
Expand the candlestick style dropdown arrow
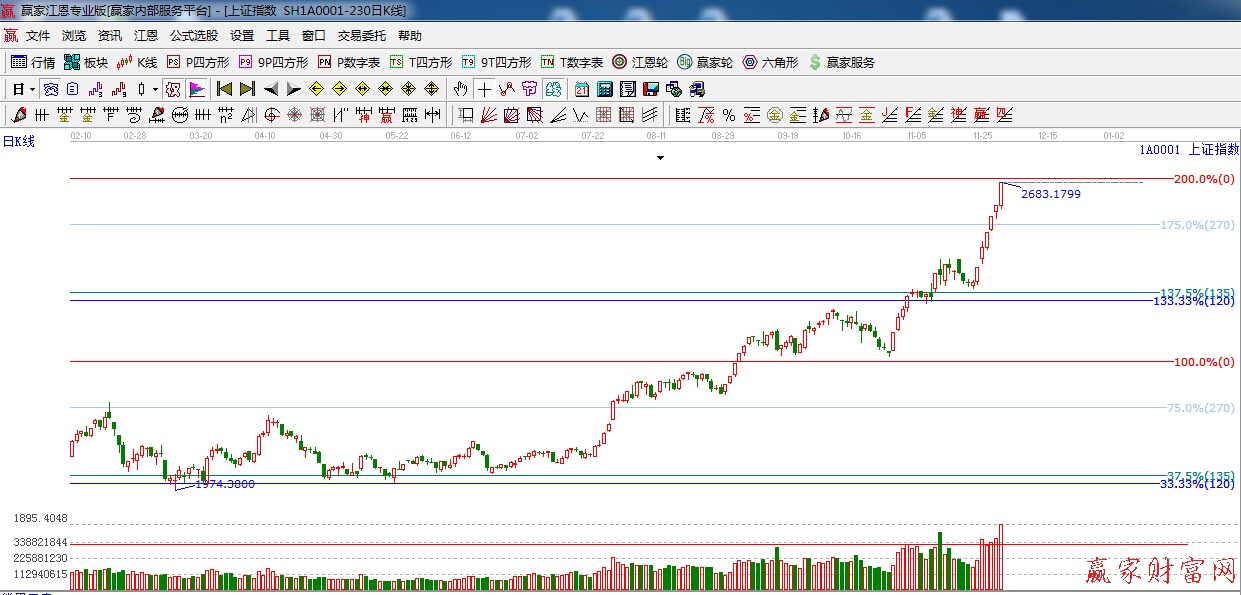(155, 89)
